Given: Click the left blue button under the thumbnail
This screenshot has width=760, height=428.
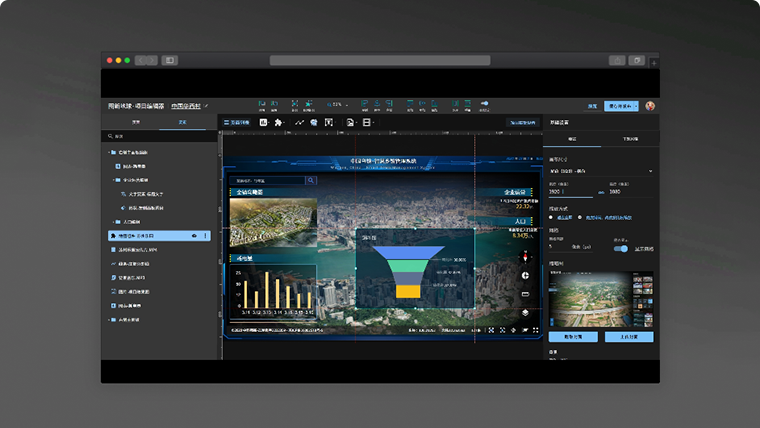Looking at the screenshot, I should 573,337.
